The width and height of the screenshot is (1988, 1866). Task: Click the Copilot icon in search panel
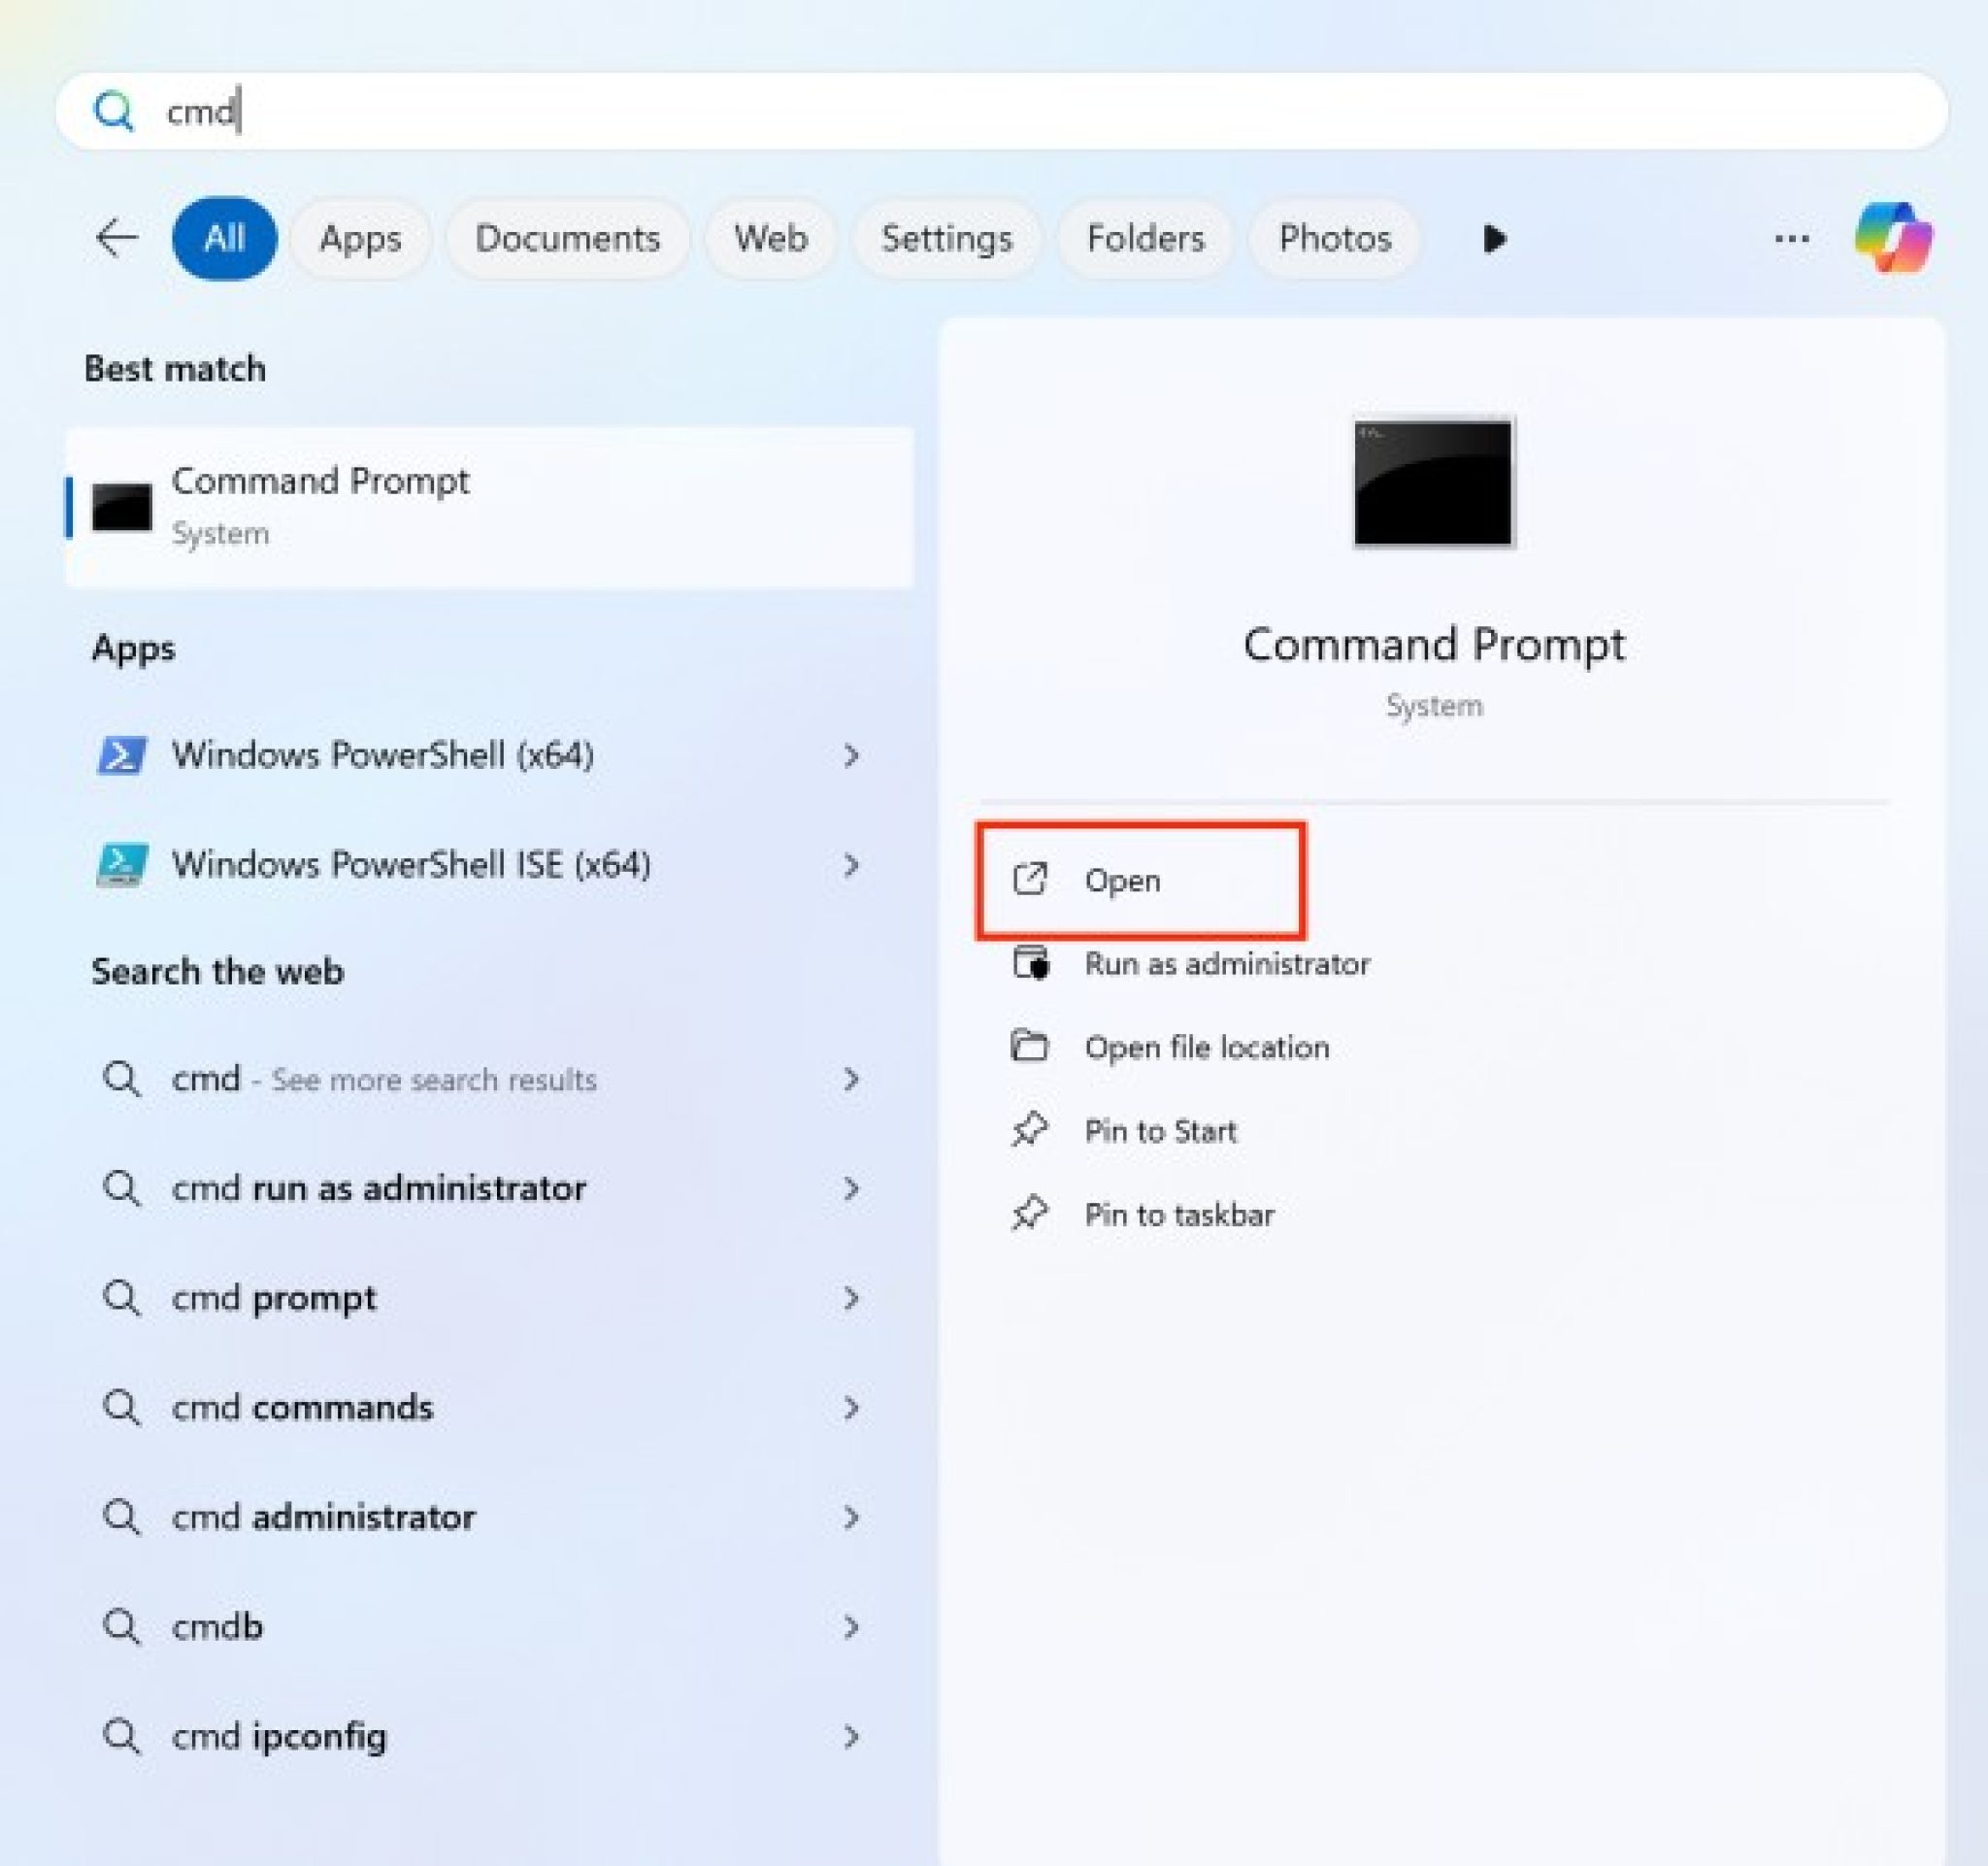(1892, 238)
